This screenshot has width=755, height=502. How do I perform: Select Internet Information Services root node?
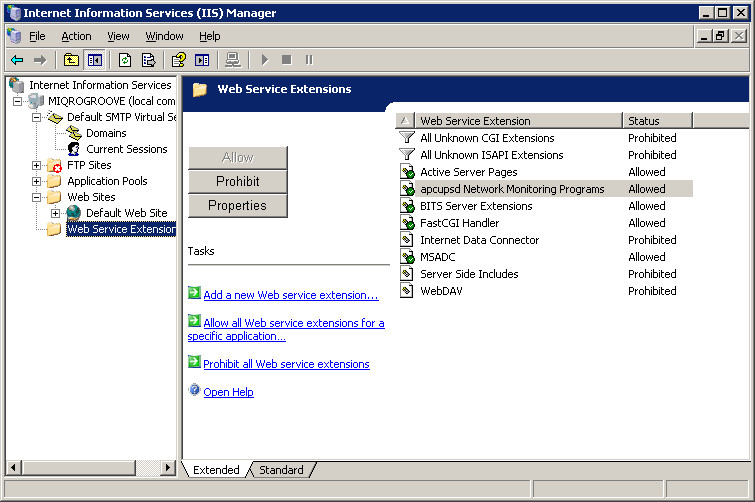(100, 85)
